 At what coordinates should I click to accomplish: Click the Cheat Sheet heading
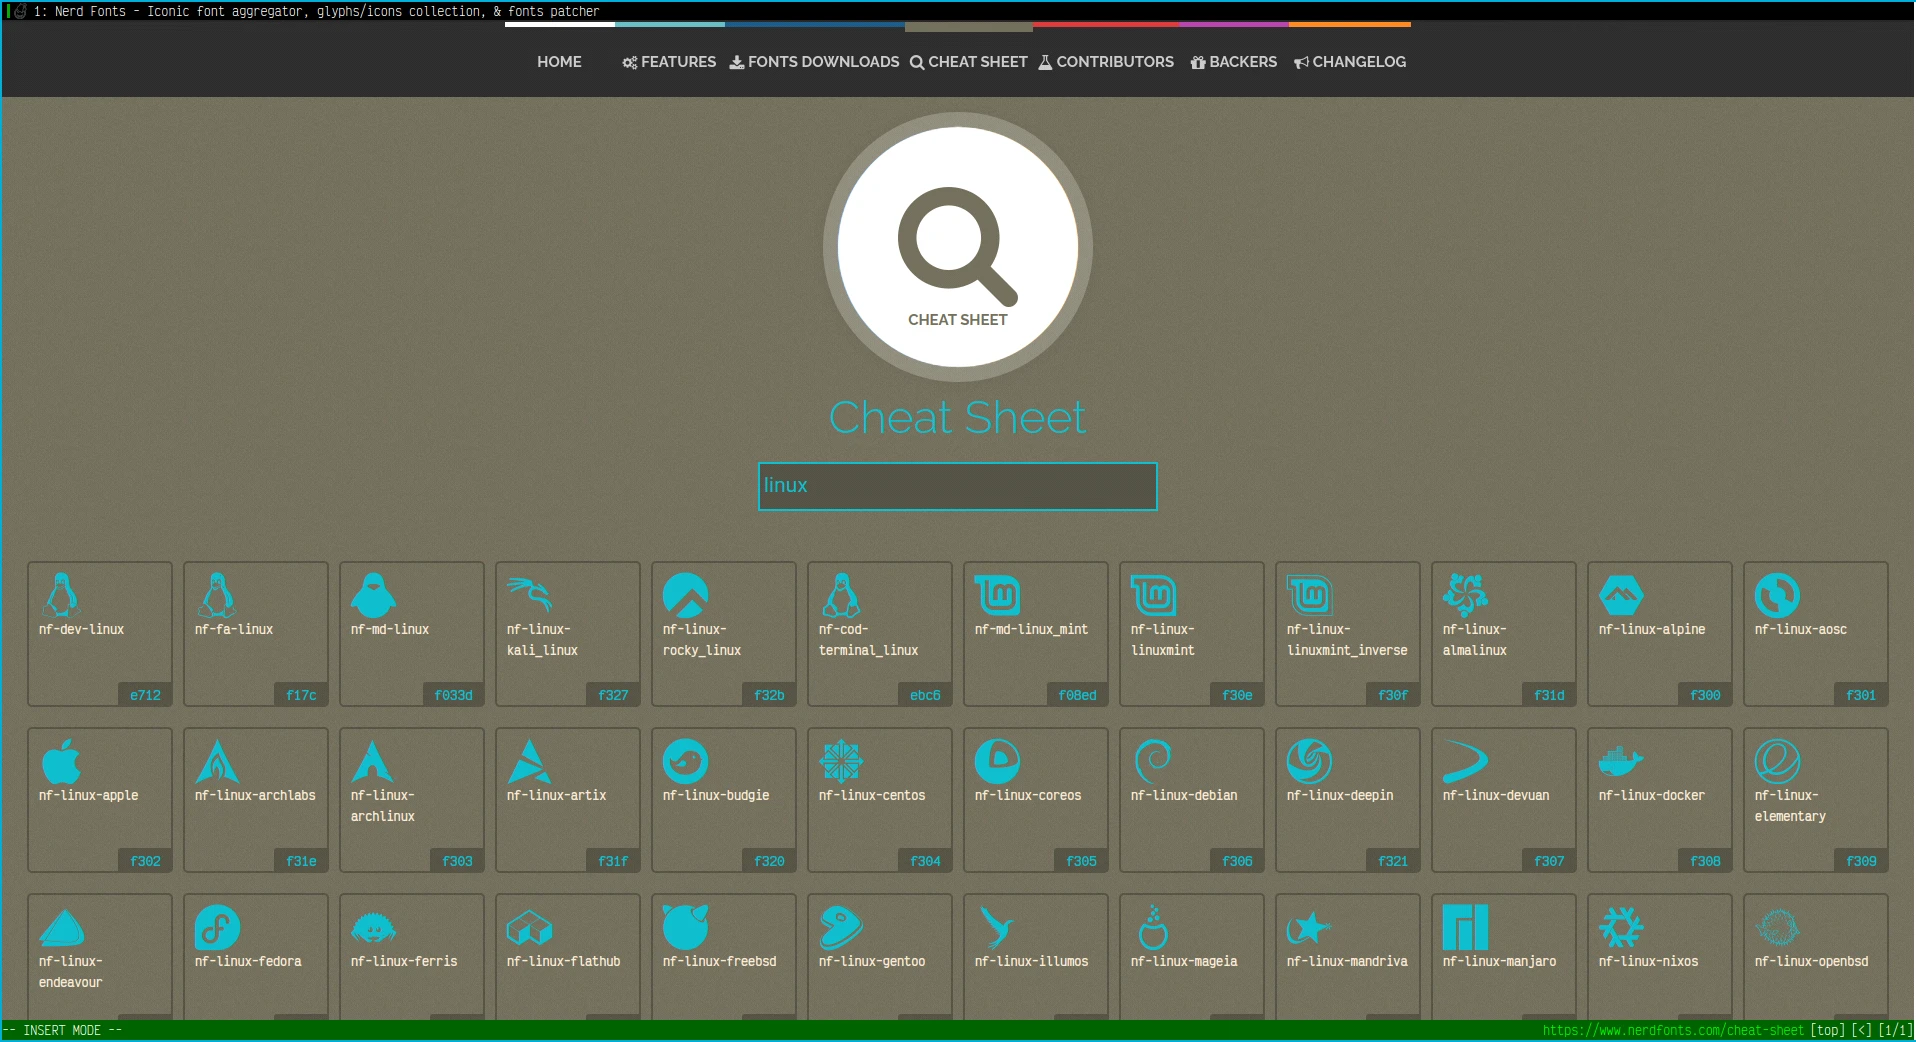[x=958, y=417]
